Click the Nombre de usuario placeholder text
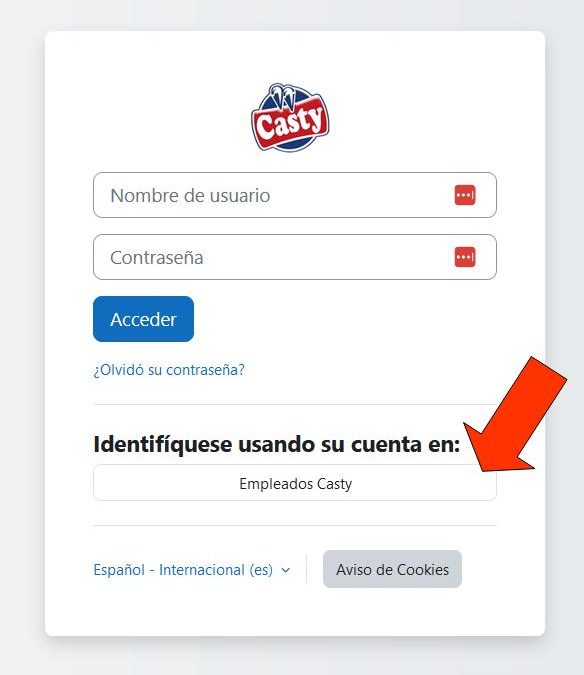584x675 pixels. (x=190, y=195)
